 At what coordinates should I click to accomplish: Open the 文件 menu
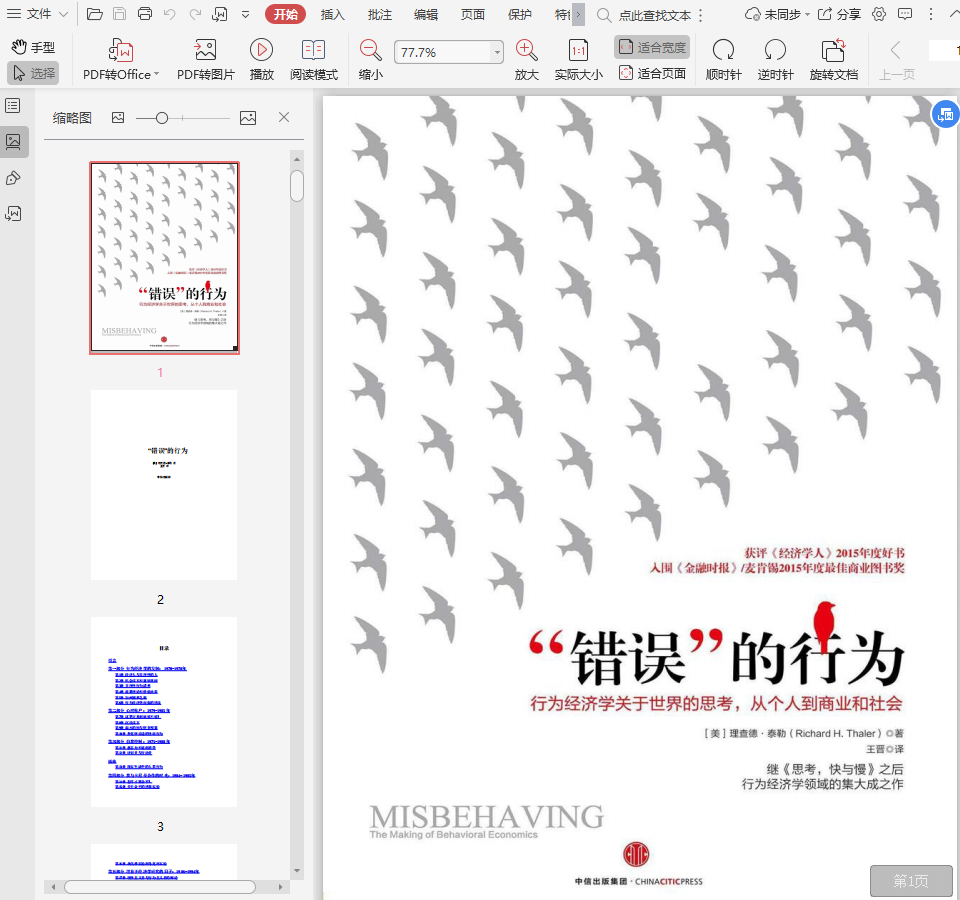point(37,13)
